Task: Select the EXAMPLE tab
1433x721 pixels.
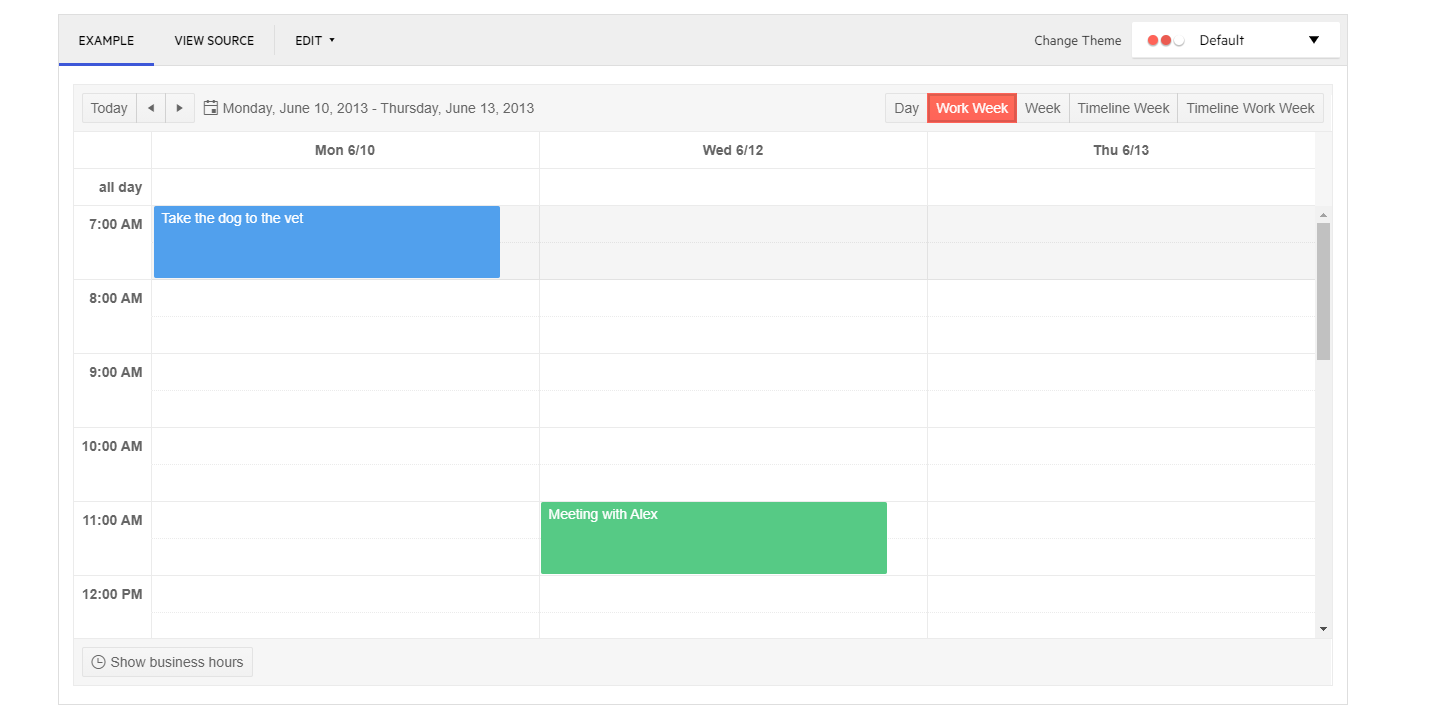Action: [106, 41]
